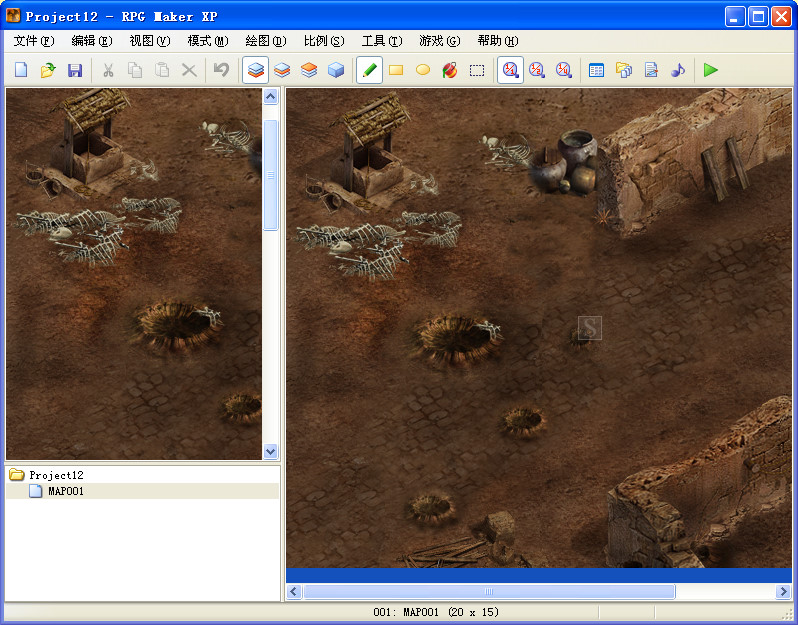The height and width of the screenshot is (625, 798).
Task: Click the map view scroll right arrow
Action: [x=783, y=591]
